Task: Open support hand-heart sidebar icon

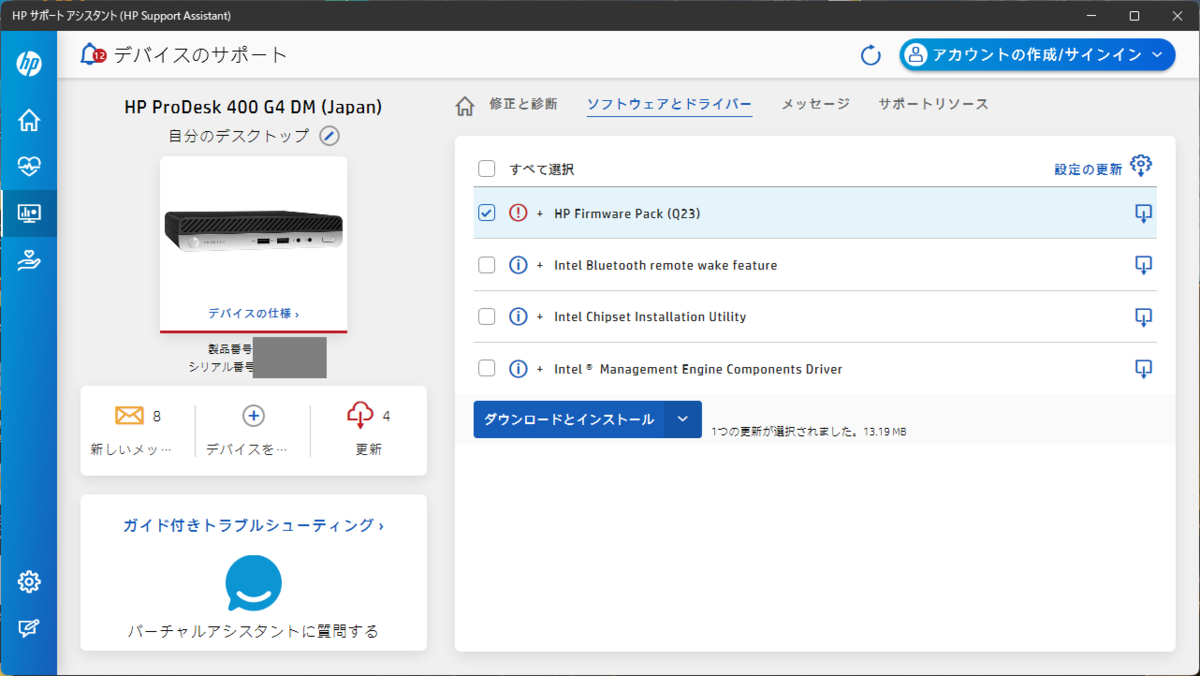Action: pos(29,261)
